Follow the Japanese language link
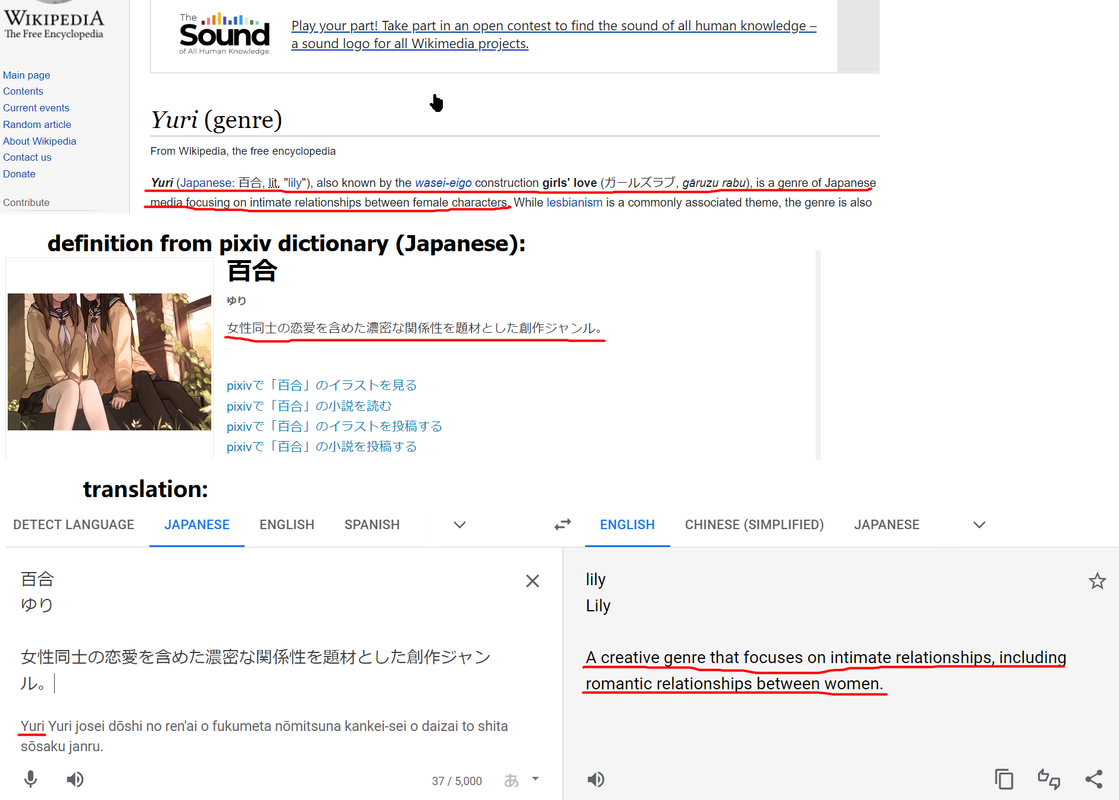Image resolution: width=1119 pixels, height=800 pixels. 206,183
